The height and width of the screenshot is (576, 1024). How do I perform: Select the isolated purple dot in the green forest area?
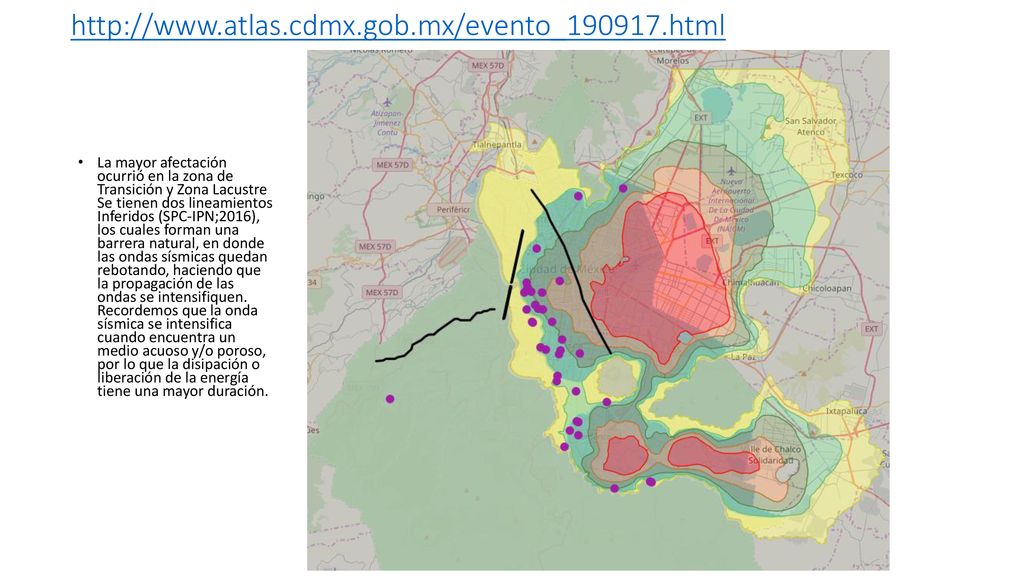(x=390, y=399)
